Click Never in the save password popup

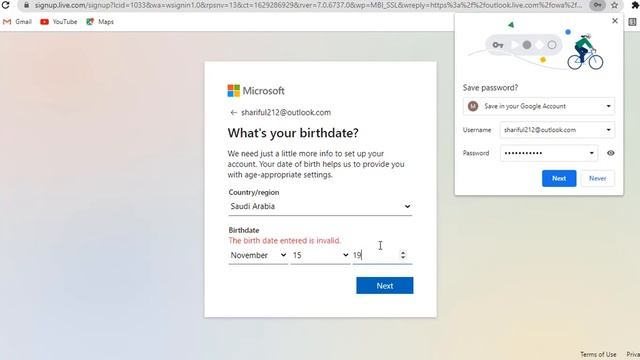point(598,178)
